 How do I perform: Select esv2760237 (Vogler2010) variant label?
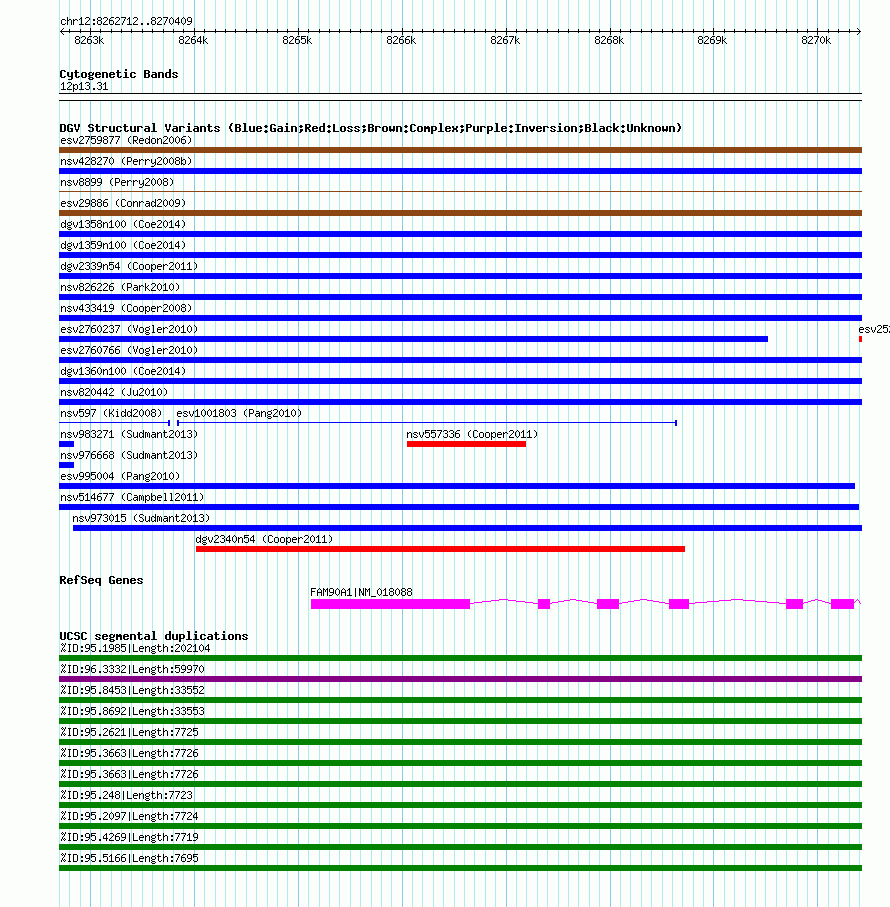129,329
